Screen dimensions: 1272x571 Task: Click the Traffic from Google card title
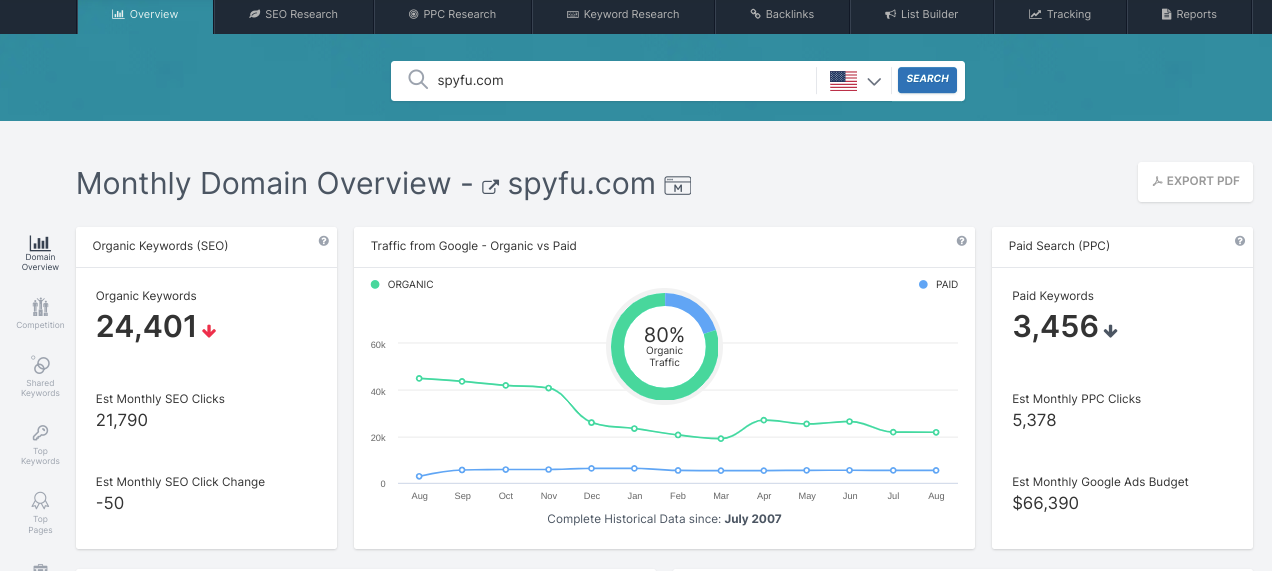473,245
